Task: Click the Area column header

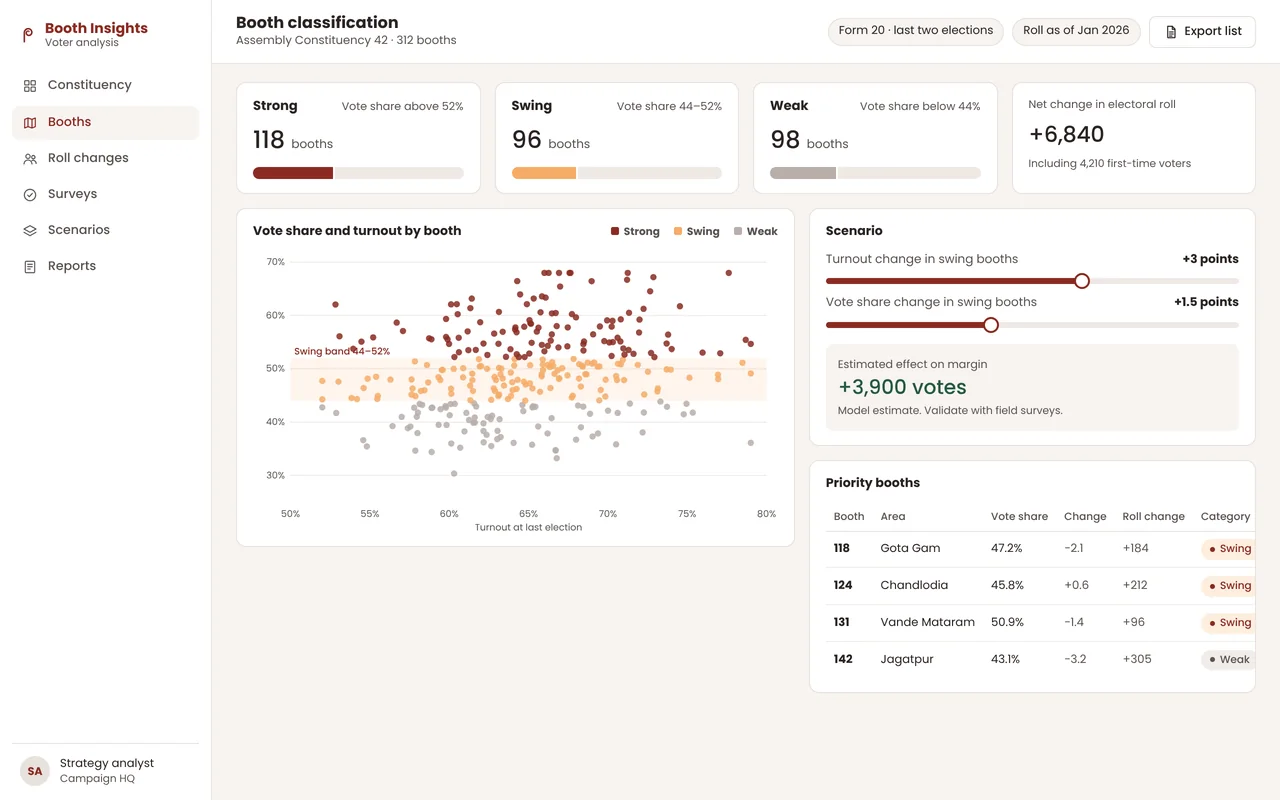Action: point(893,517)
